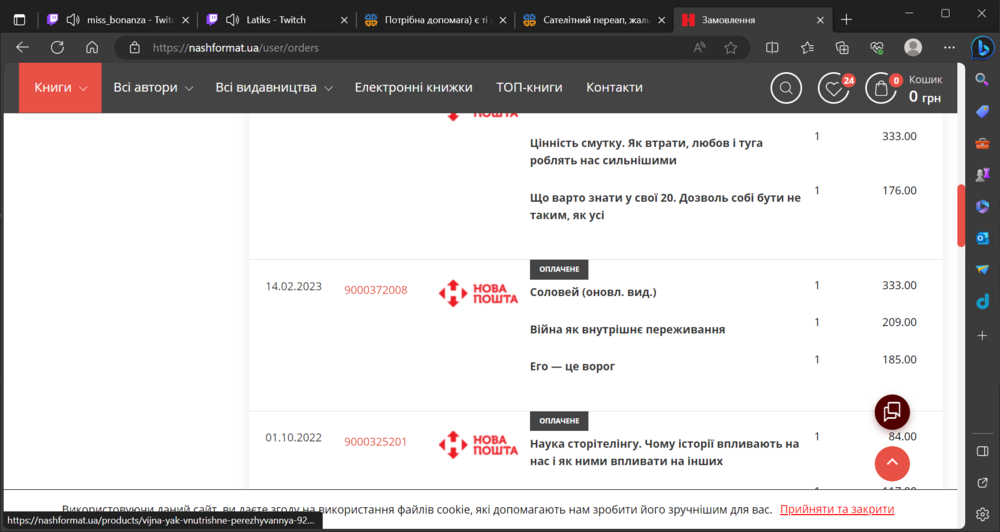
Task: Click the ОПЛАЧЕНЕ badge above Соловей
Action: [x=559, y=269]
